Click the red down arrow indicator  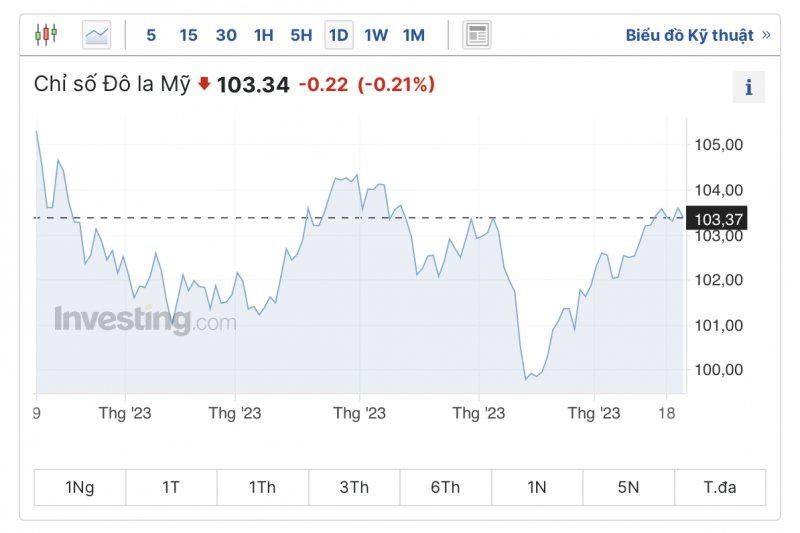point(204,83)
